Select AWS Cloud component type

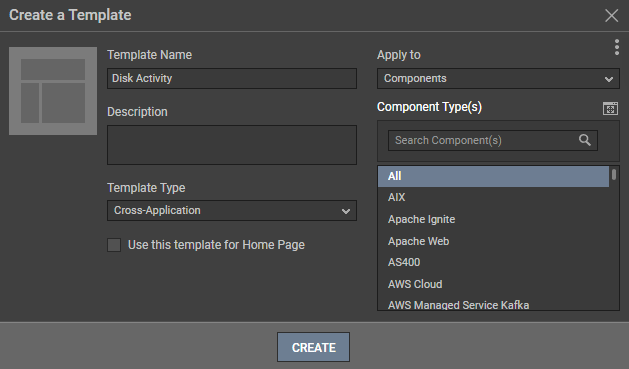tap(493, 284)
